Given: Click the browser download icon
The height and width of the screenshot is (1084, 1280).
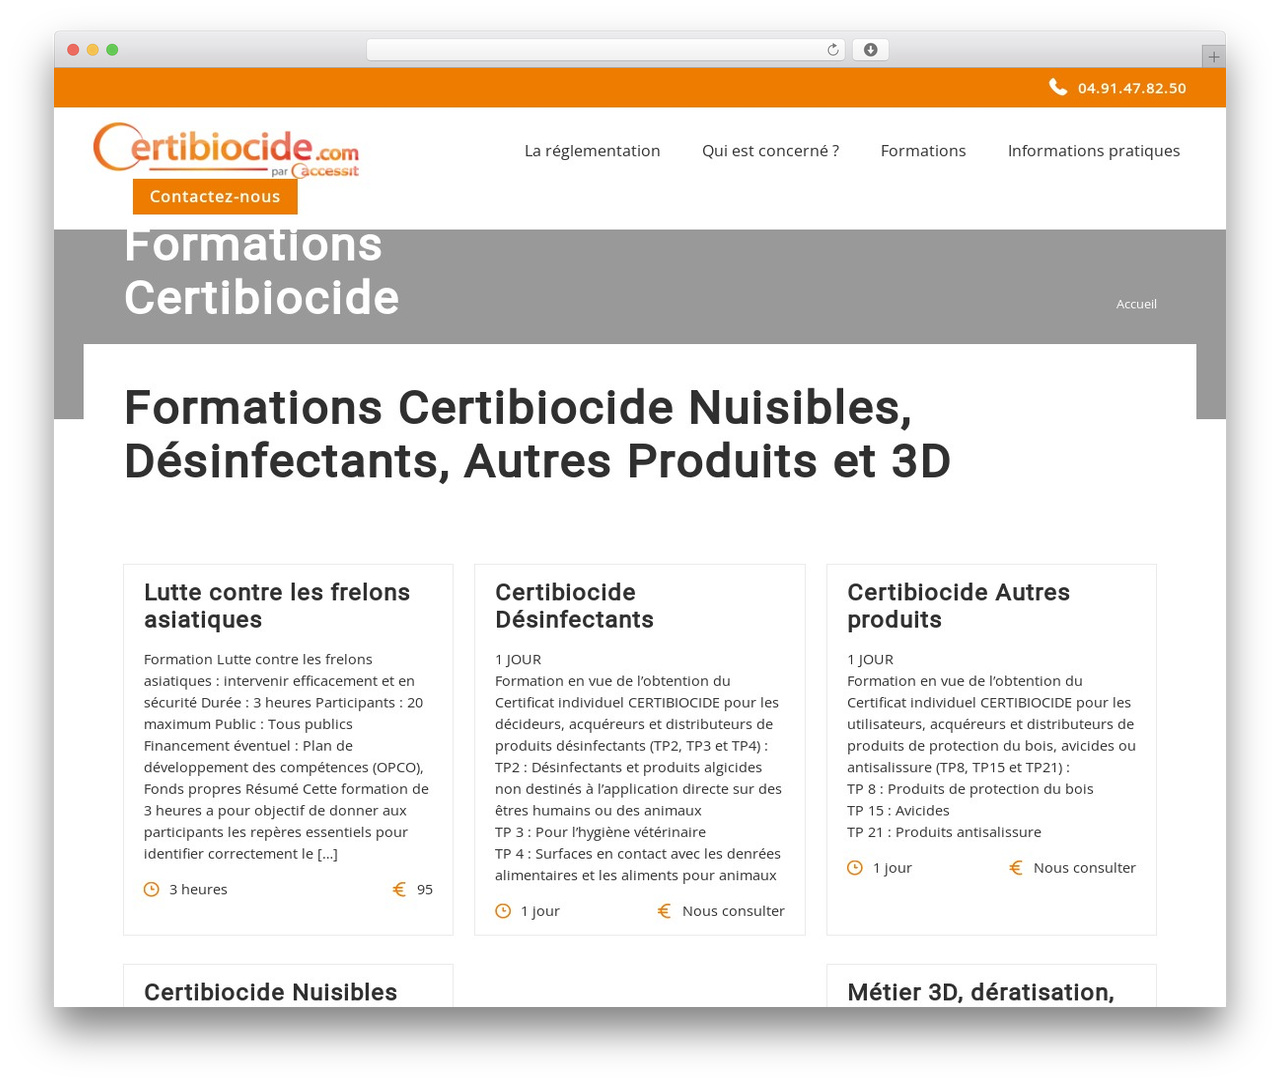Looking at the screenshot, I should point(870,50).
